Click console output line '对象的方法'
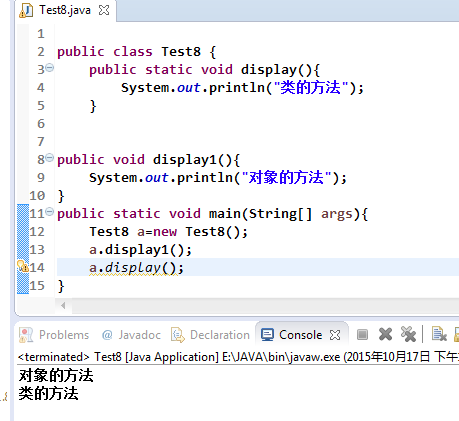Image resolution: width=459 pixels, height=421 pixels. [56, 376]
